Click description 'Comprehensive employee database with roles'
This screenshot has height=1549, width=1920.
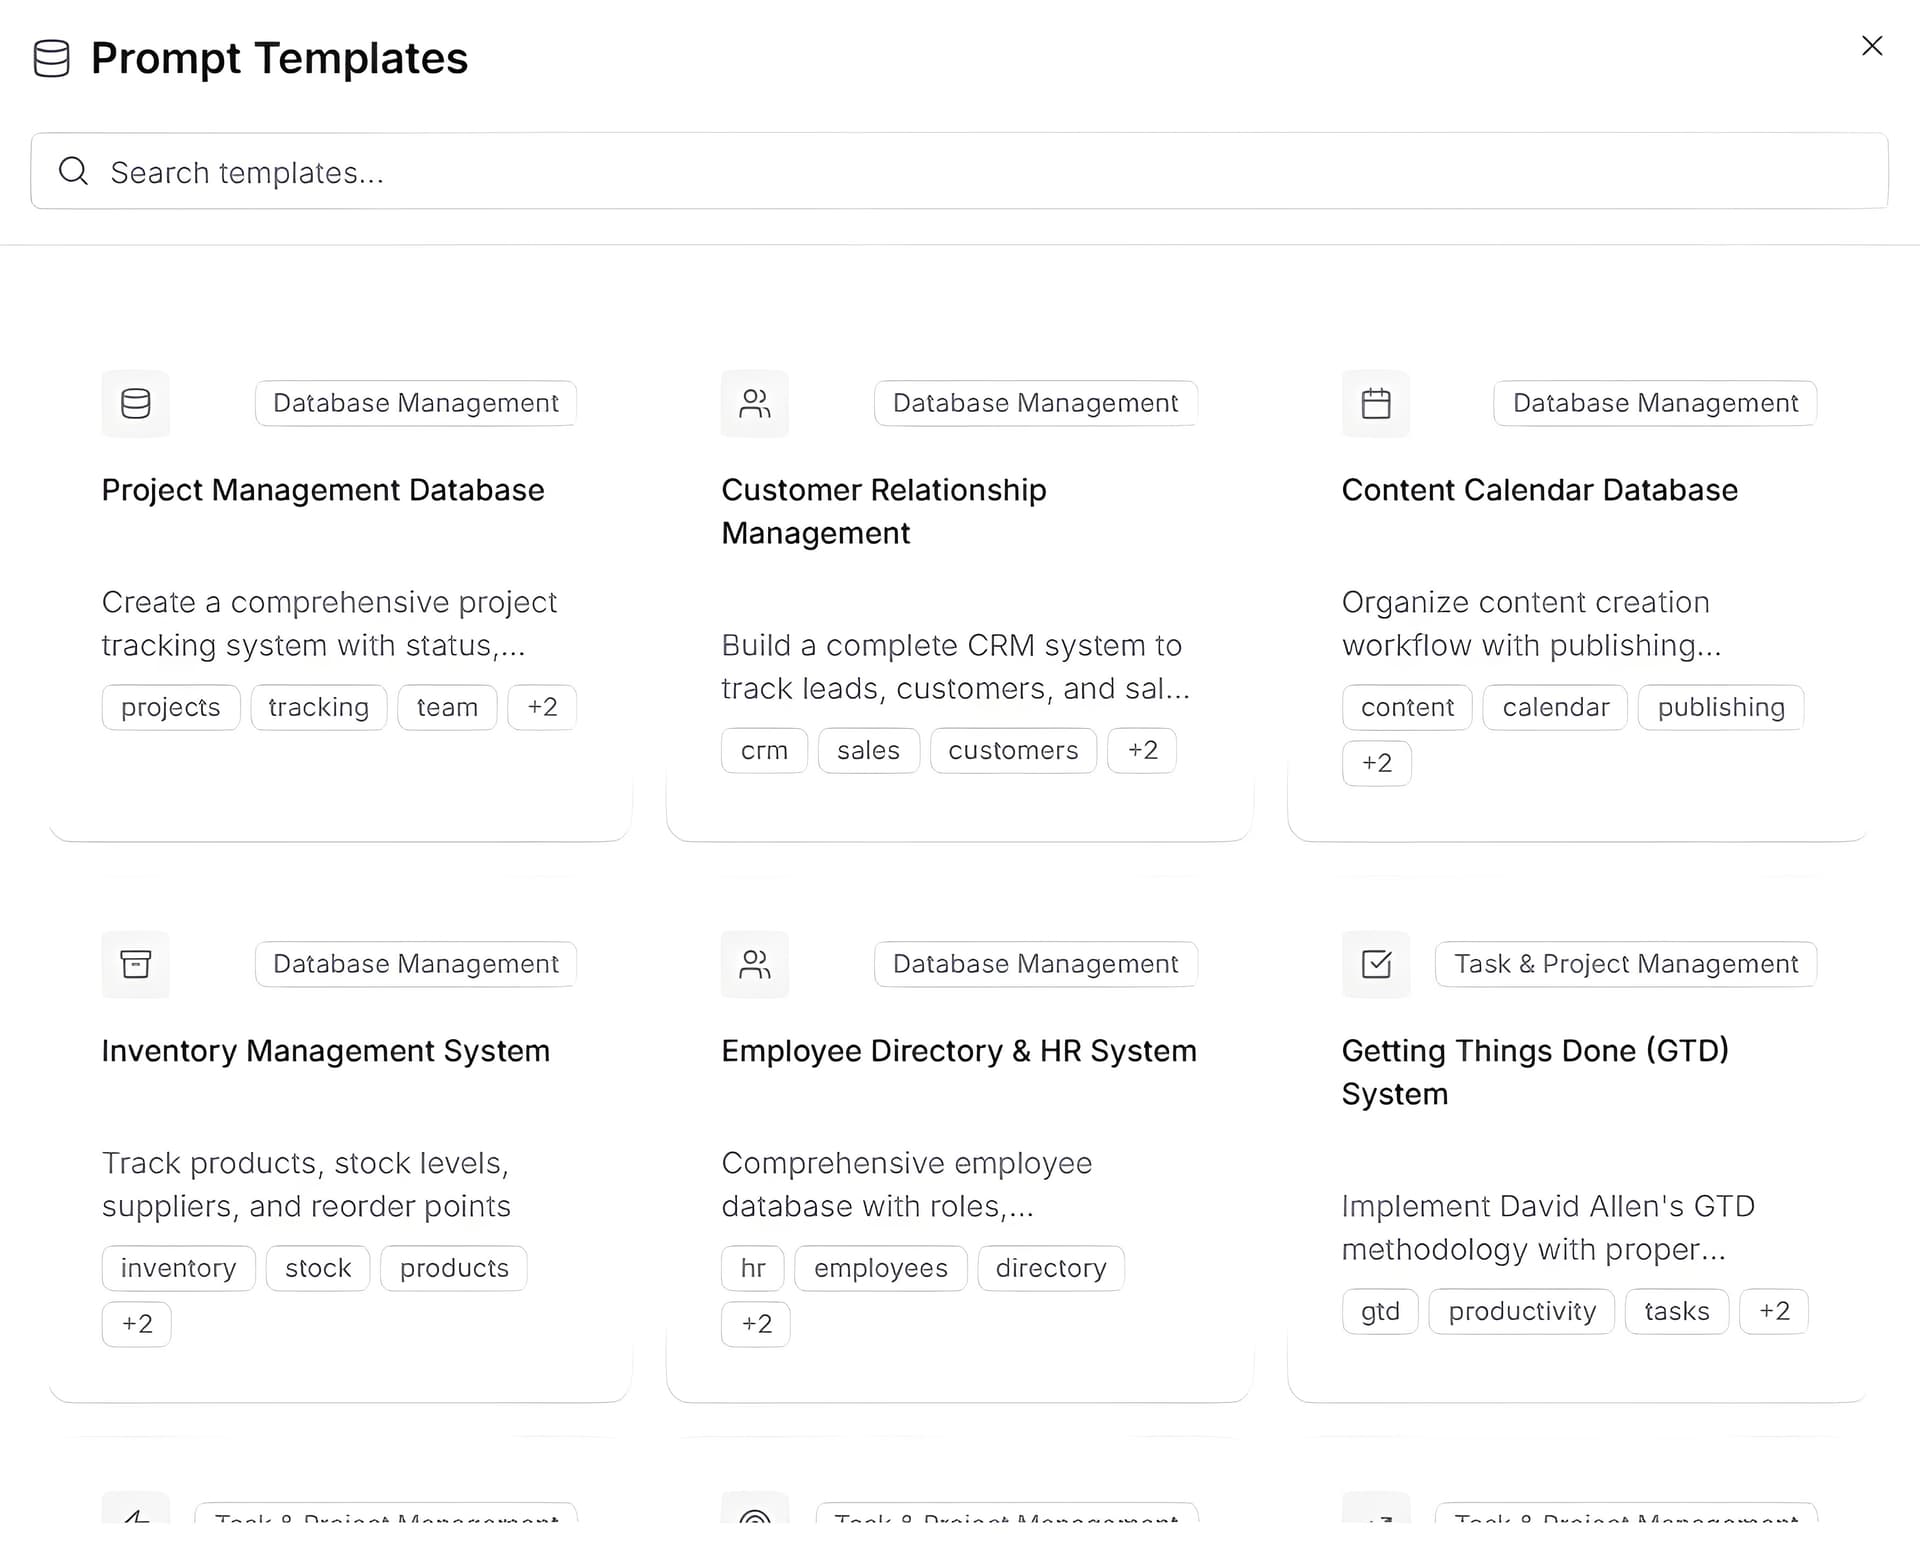[x=907, y=1185]
